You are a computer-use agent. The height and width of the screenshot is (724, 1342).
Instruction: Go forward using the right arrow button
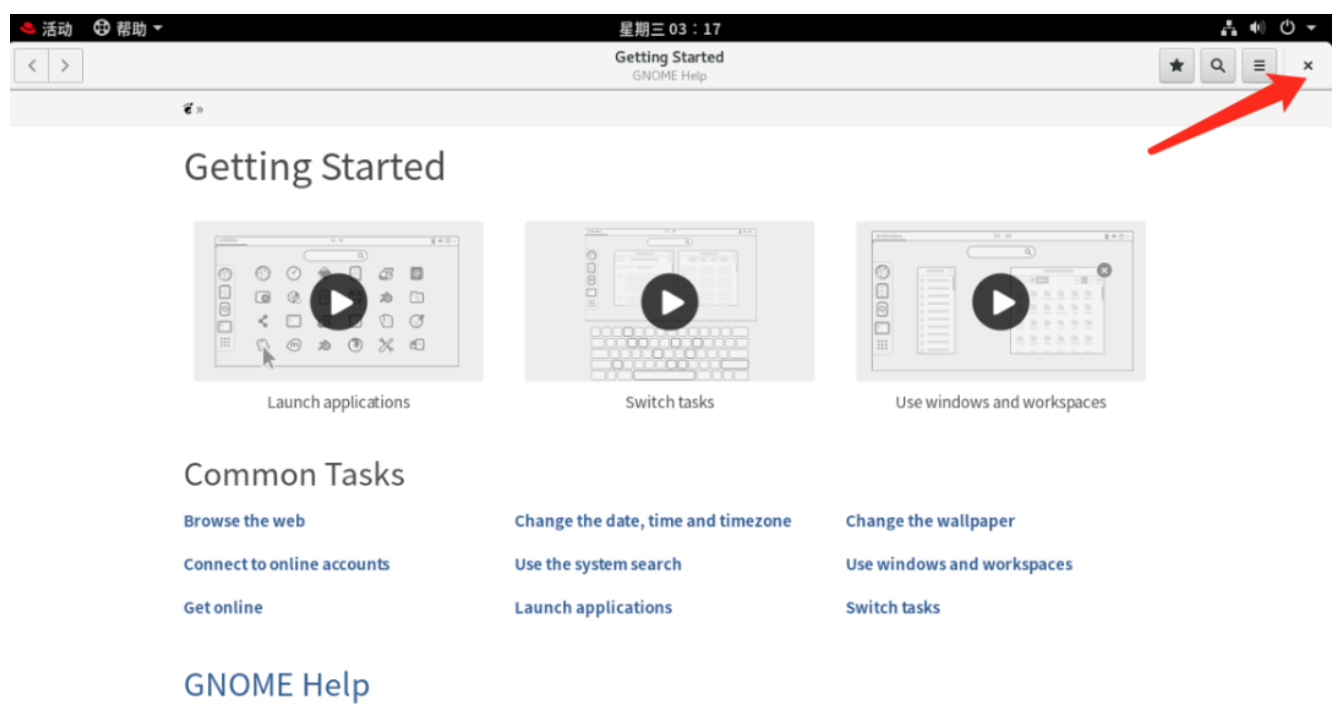click(x=65, y=66)
